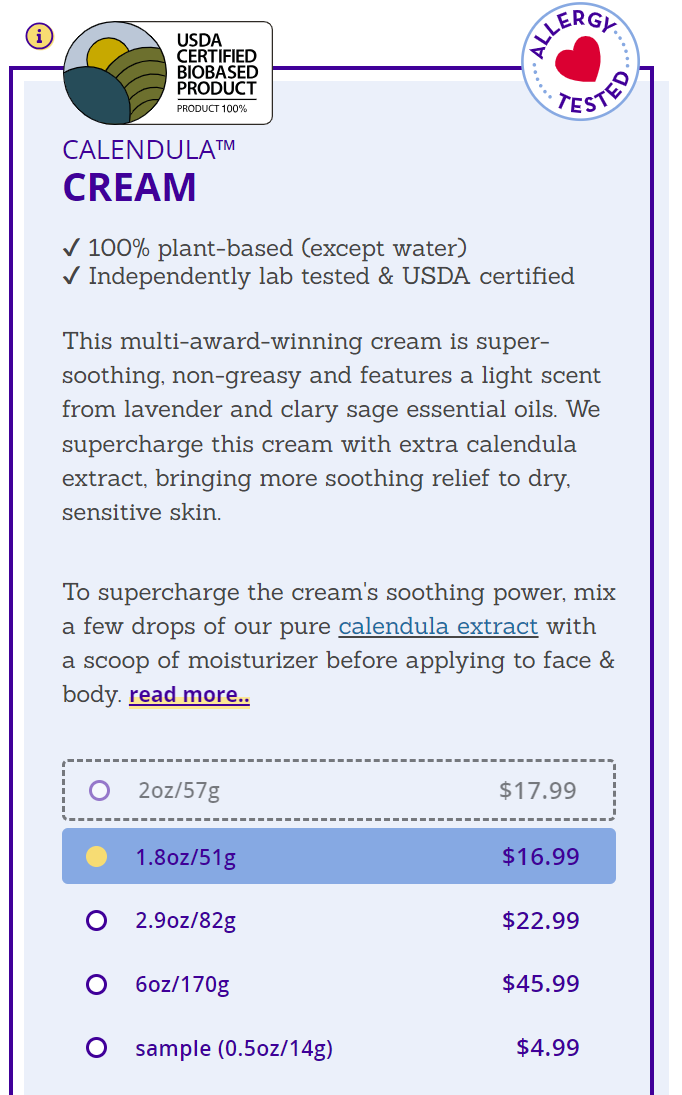Click the checkmark beside 'Independently lab tested'
This screenshot has width=682, height=1095.
pyautogui.click(x=71, y=276)
